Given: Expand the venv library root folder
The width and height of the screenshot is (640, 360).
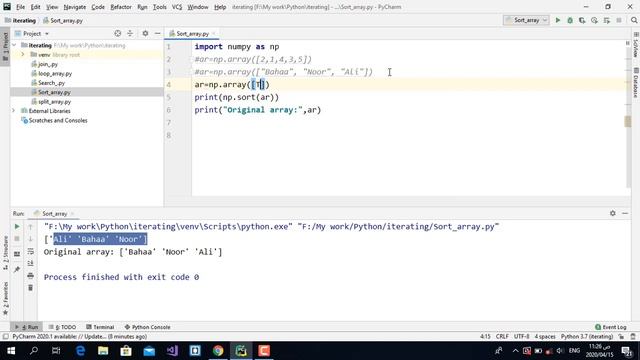Looking at the screenshot, I should tap(23, 55).
